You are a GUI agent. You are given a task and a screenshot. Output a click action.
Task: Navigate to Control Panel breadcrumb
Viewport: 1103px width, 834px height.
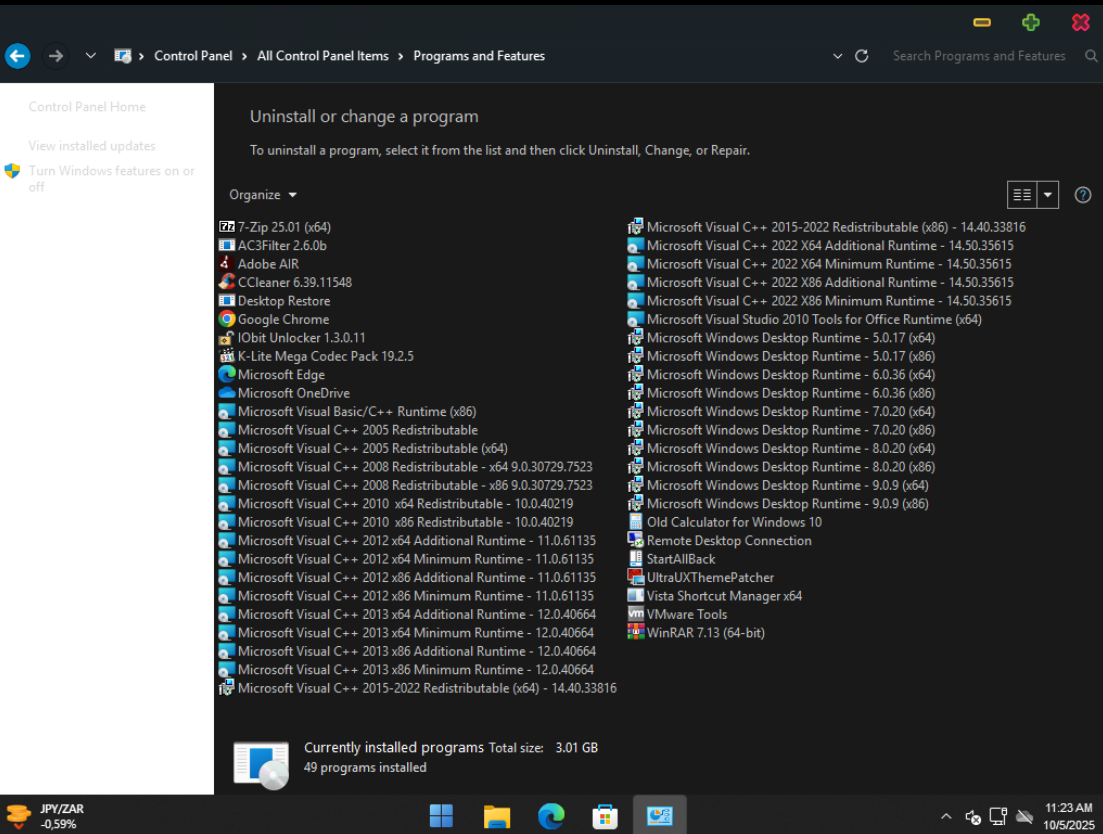193,56
